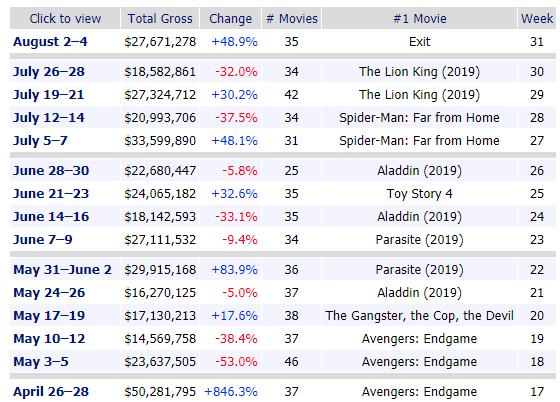
Task: Click the June 14–16 weekend date
Action: [51, 217]
